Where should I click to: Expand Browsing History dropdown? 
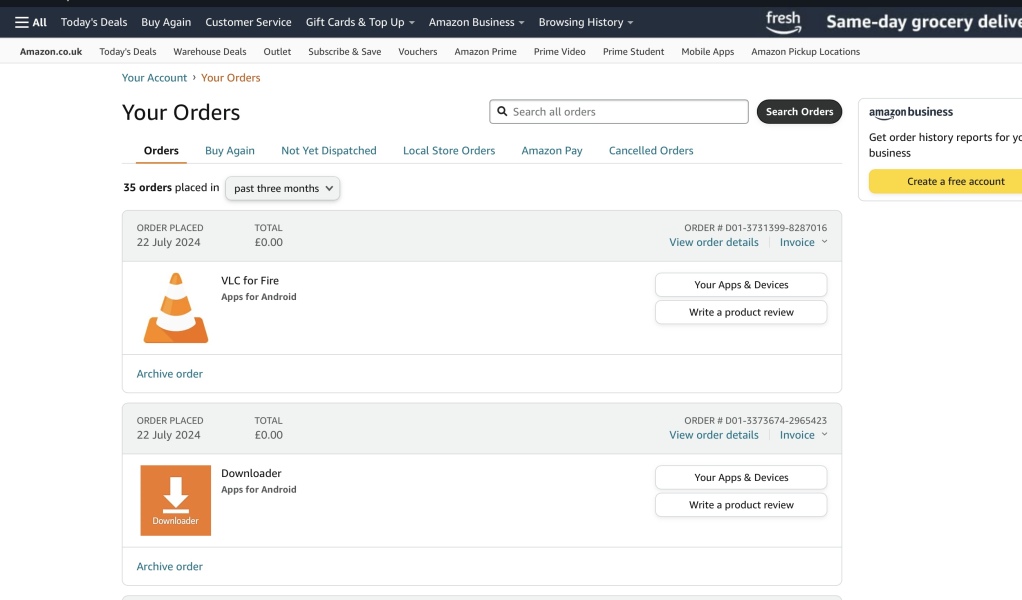[x=585, y=22]
